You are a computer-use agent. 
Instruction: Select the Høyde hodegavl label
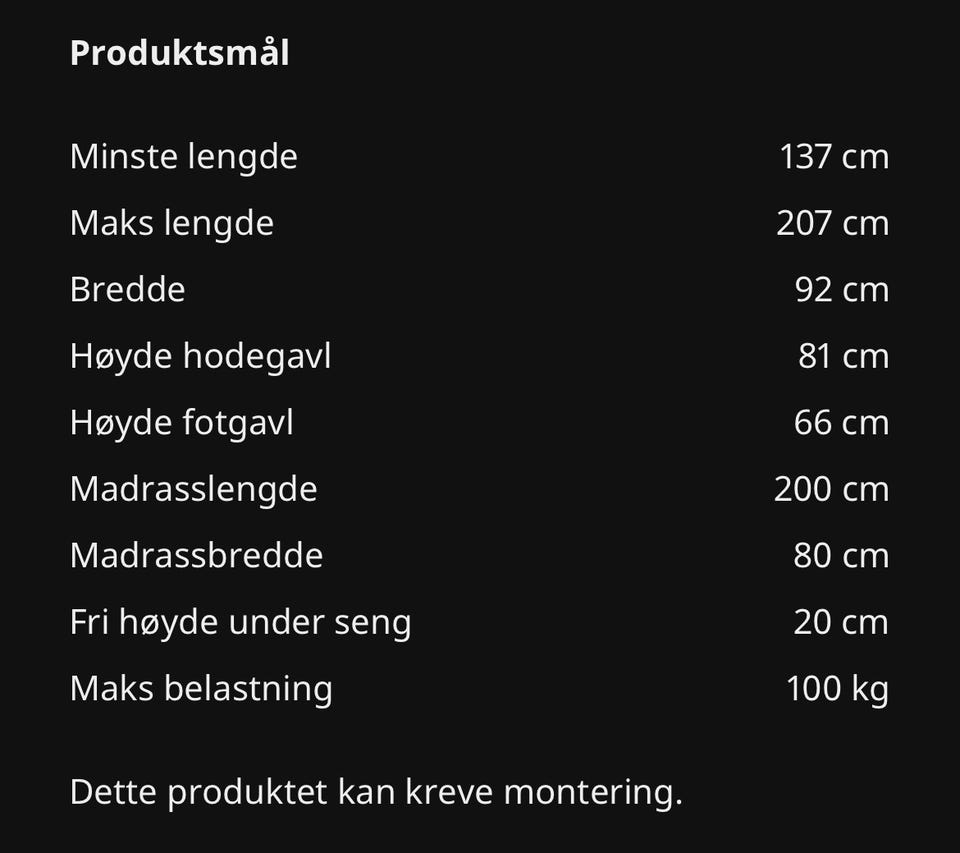click(200, 356)
